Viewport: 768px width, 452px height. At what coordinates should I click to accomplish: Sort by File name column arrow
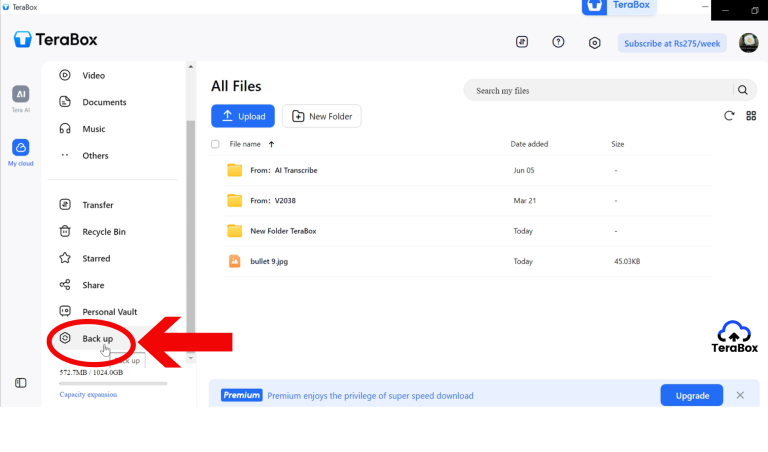pos(271,144)
